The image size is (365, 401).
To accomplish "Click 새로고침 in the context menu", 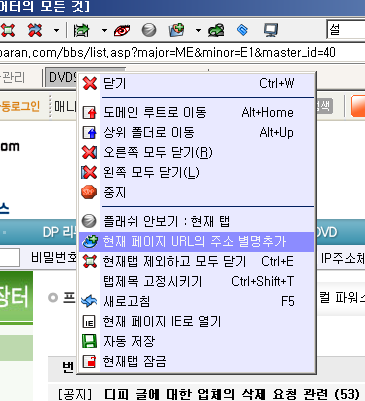I will click(x=197, y=301).
